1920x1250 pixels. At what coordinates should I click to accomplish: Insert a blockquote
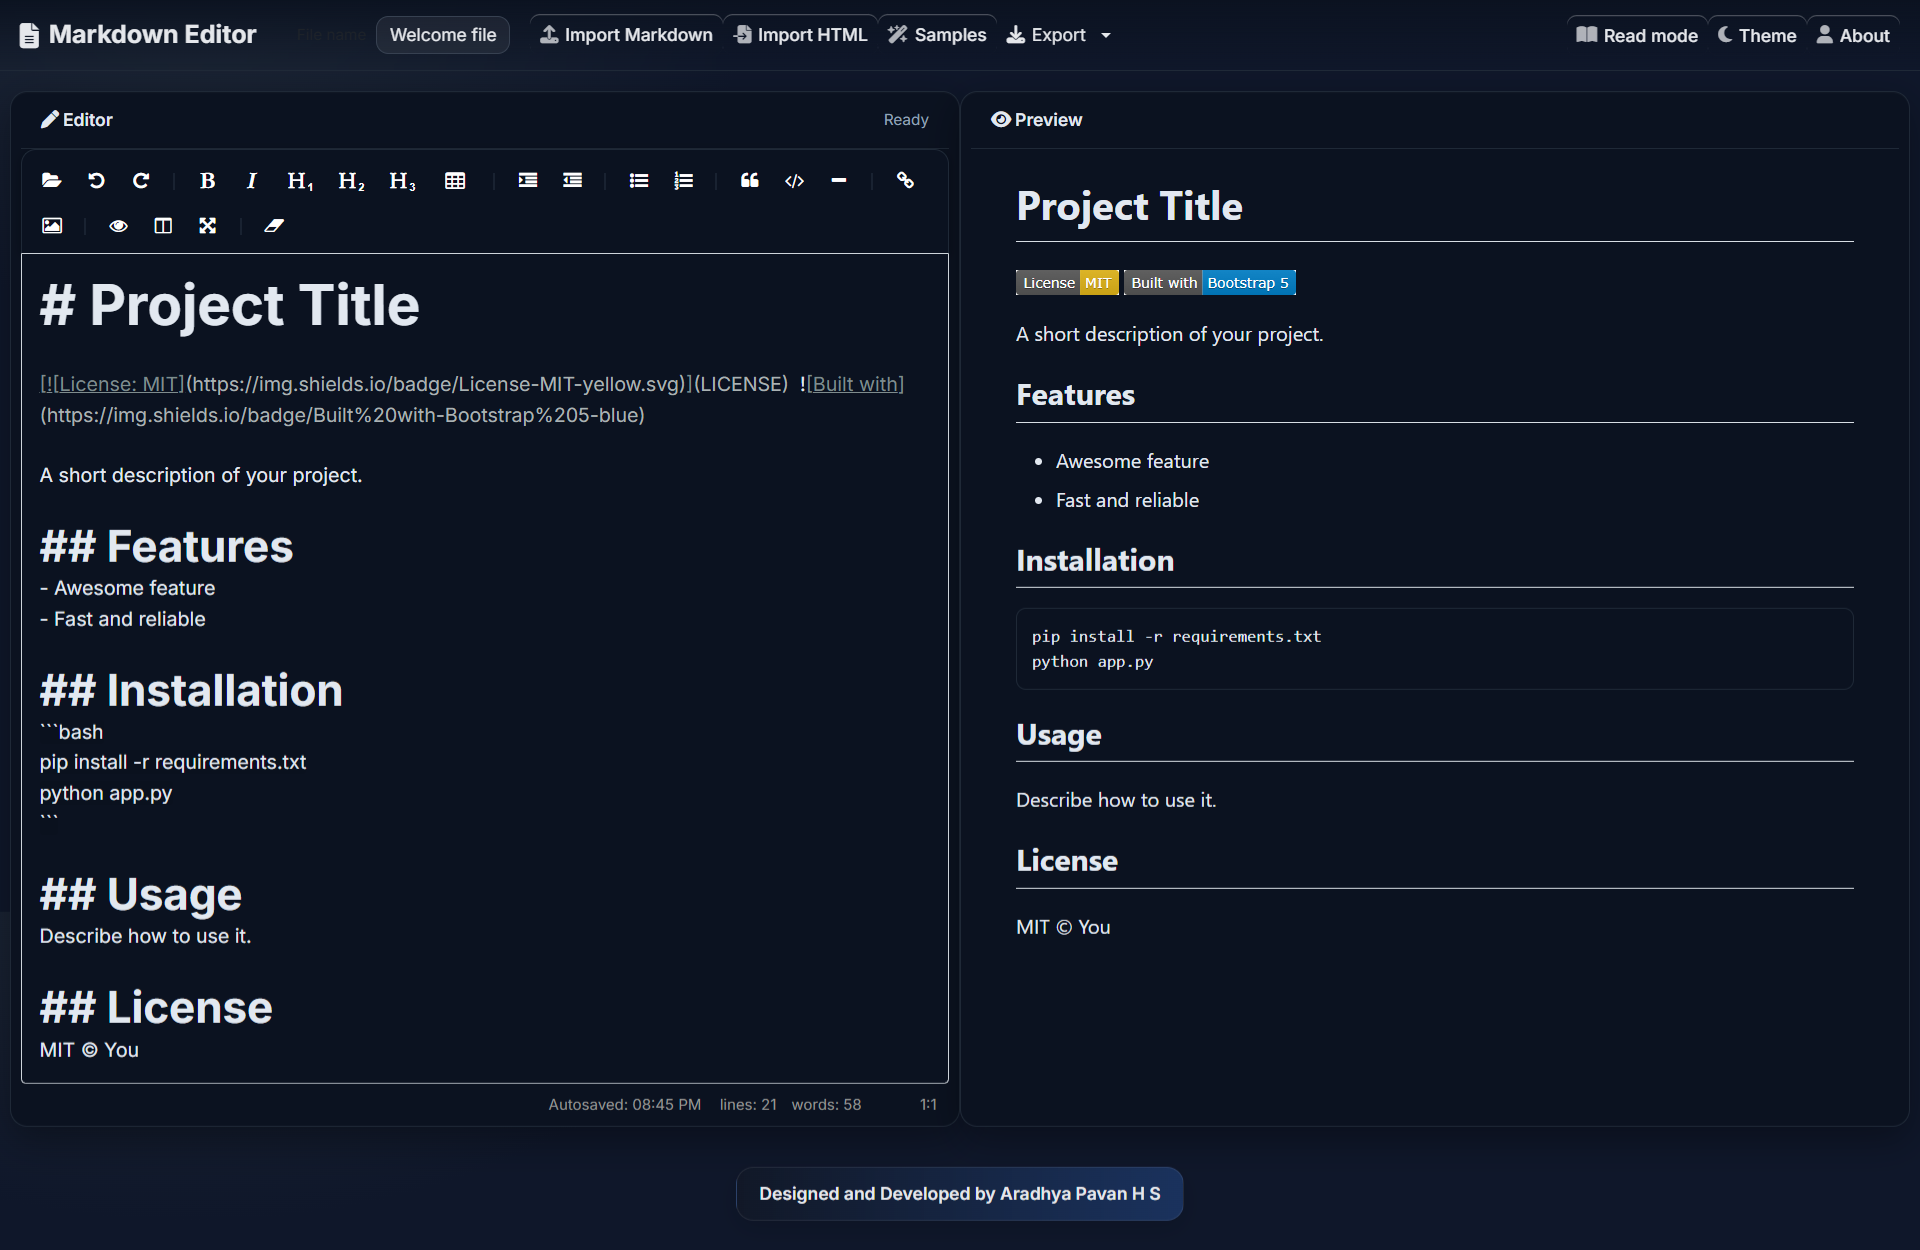click(x=750, y=181)
